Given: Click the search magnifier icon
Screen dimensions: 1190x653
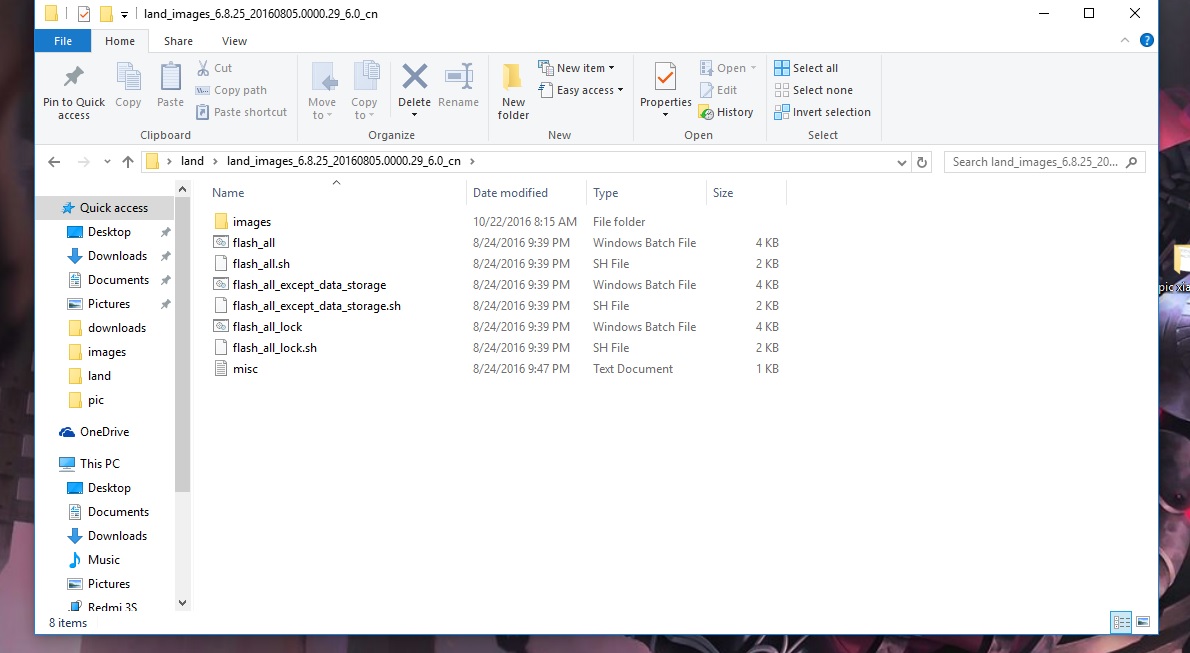Looking at the screenshot, I should 1132,162.
